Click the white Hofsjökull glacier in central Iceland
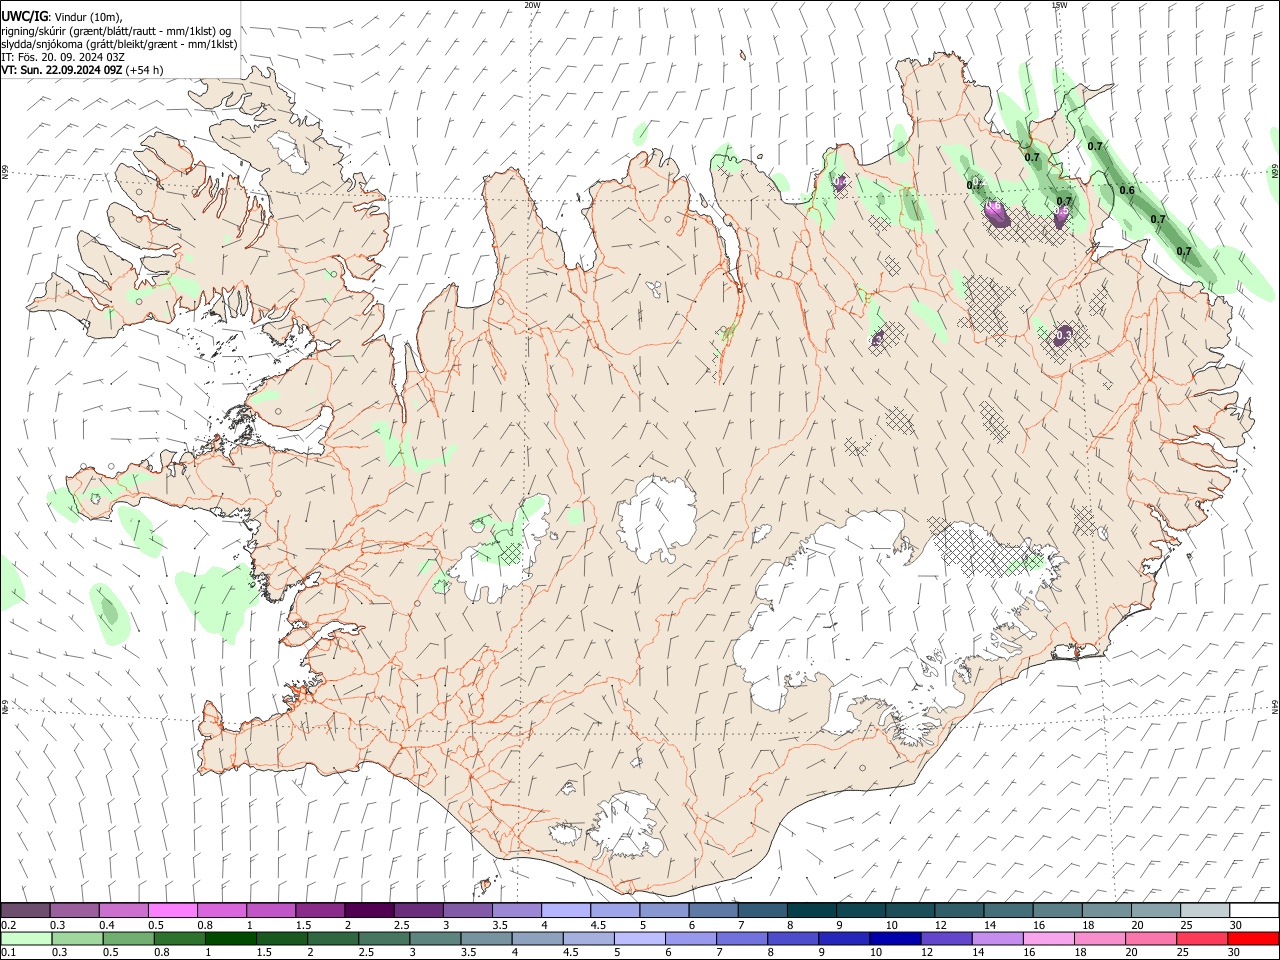 (657, 520)
